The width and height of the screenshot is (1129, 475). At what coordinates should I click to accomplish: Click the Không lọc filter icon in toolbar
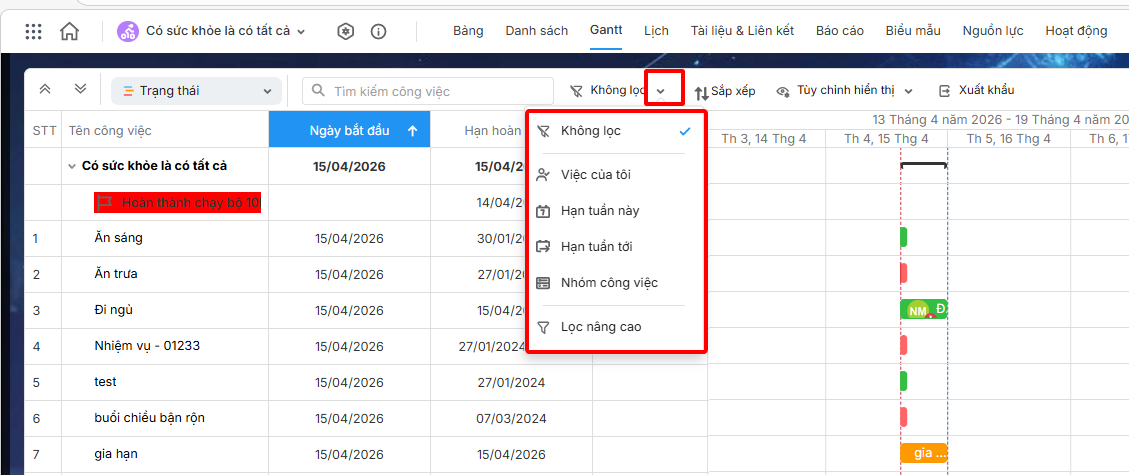coord(577,91)
